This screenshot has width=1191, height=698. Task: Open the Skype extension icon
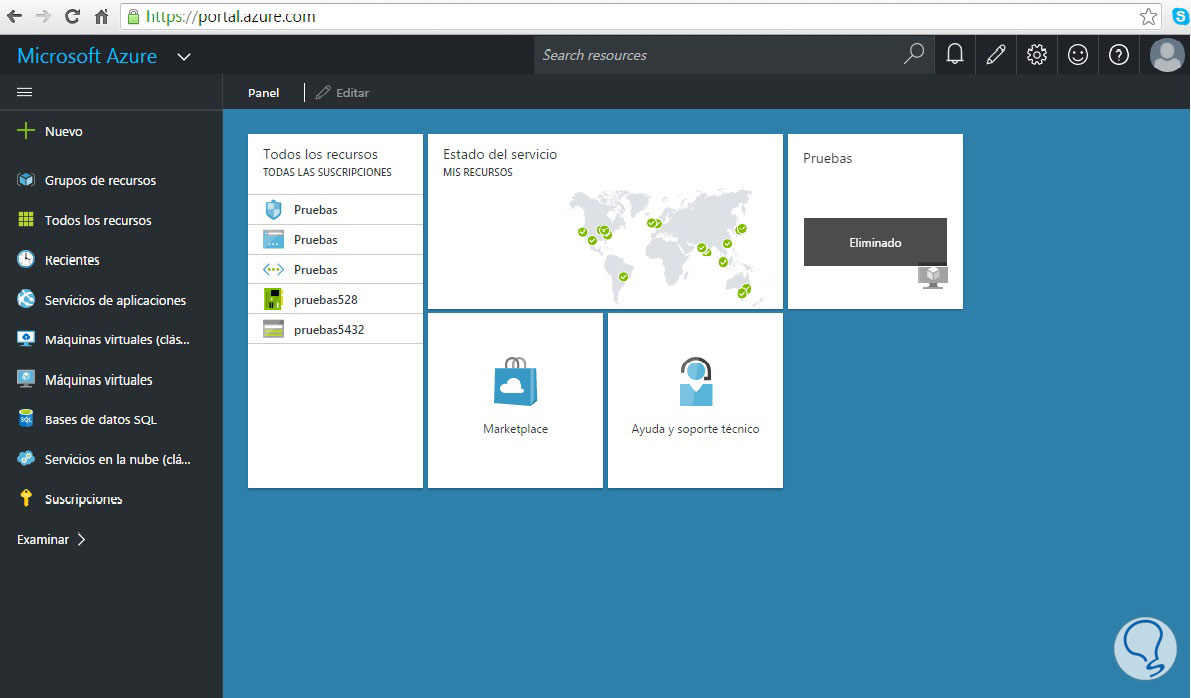click(x=1180, y=16)
